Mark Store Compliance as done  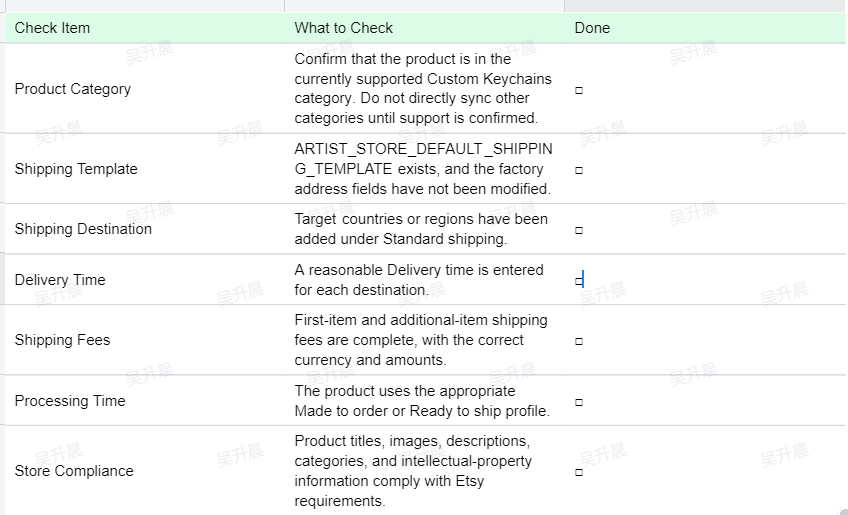(x=579, y=472)
